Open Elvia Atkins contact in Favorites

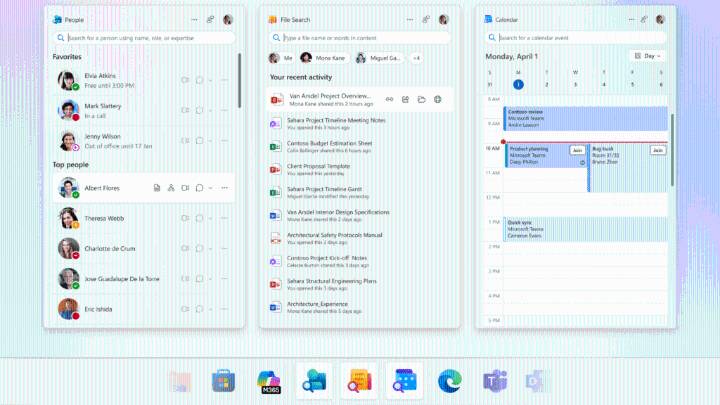coord(144,80)
